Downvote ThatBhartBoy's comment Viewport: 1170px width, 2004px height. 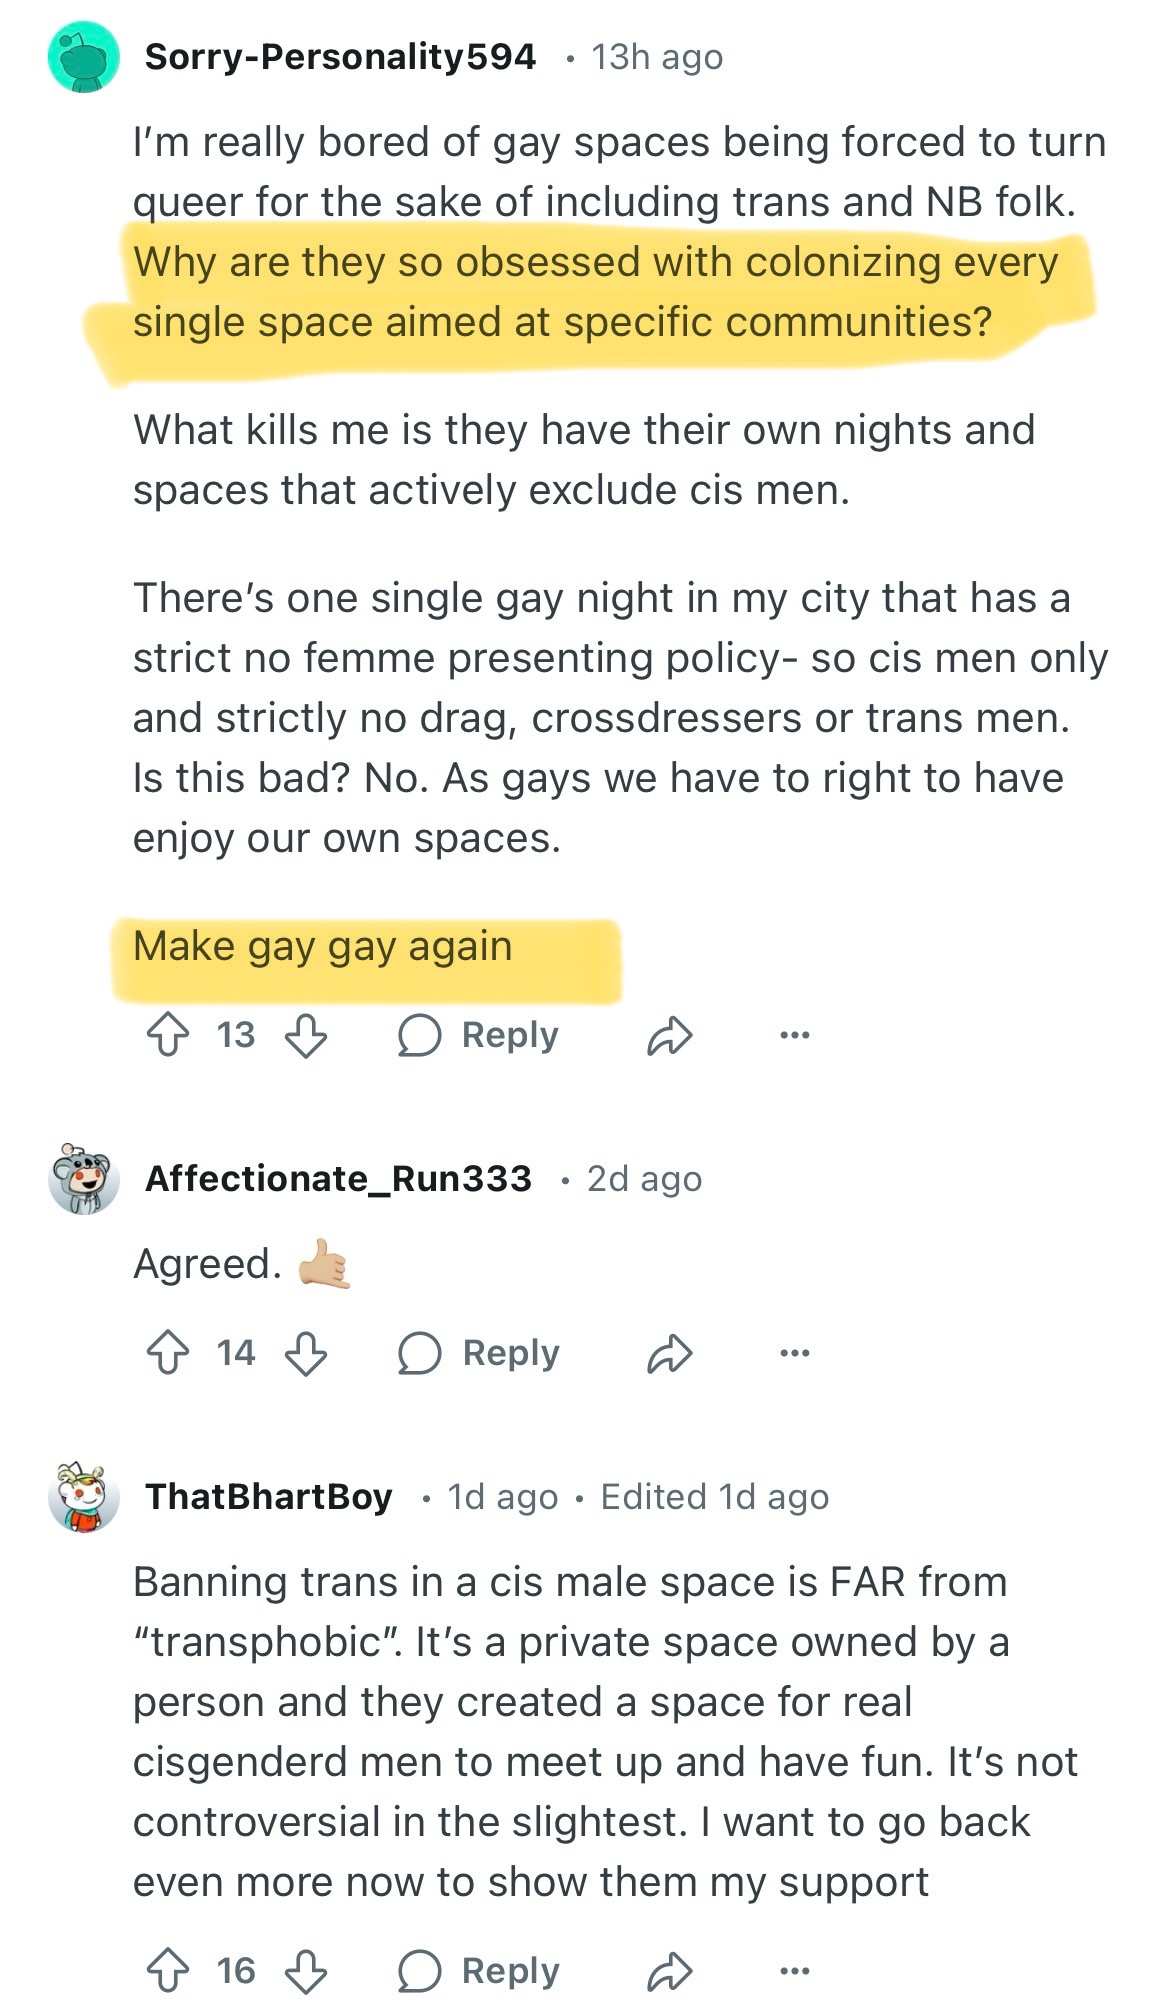[306, 1971]
